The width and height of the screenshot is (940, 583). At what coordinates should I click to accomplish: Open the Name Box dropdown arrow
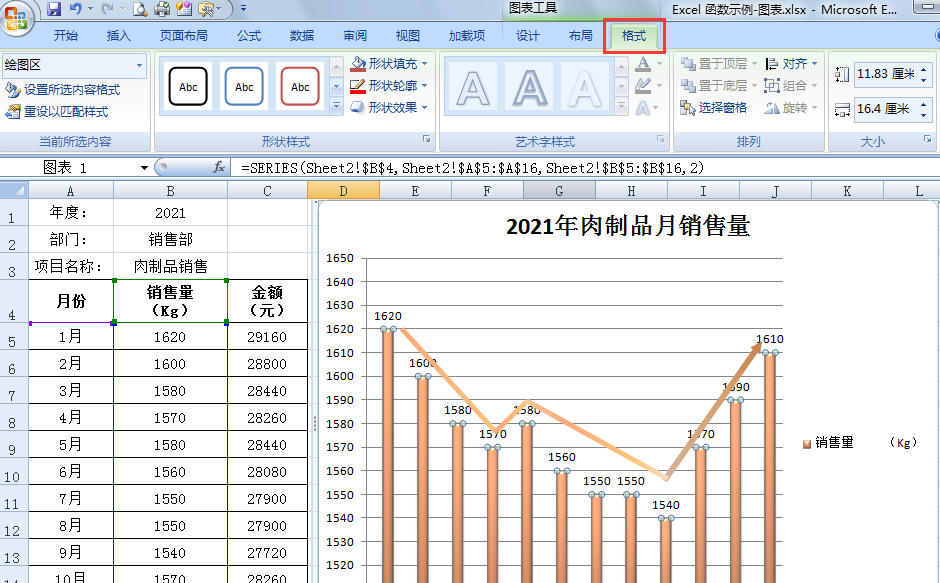coord(144,168)
